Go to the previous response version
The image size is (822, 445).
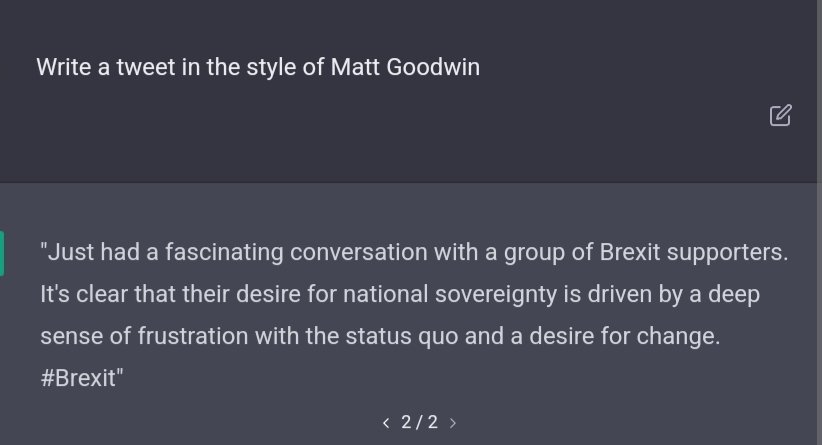click(x=386, y=422)
